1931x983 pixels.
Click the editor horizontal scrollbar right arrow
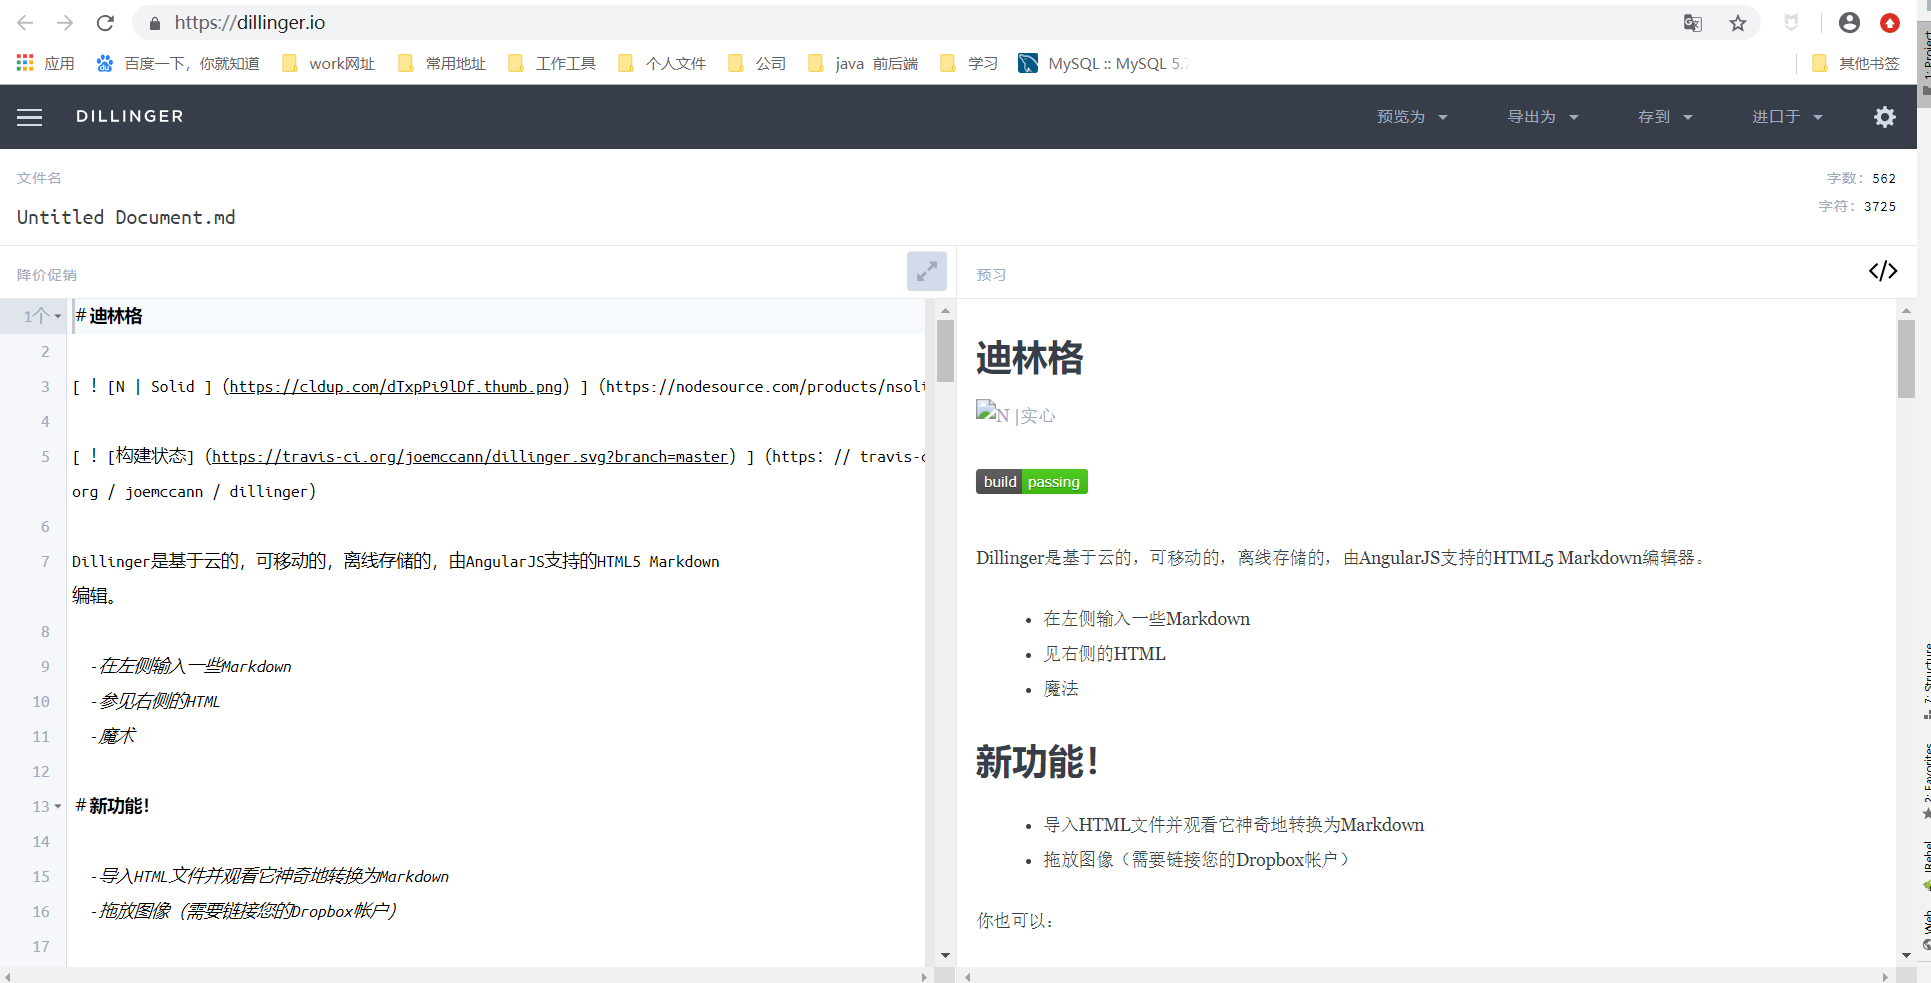924,976
